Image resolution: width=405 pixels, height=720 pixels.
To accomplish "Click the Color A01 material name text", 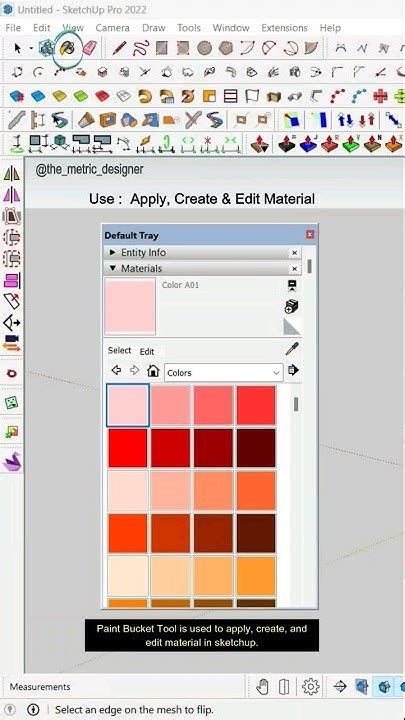I will coord(180,285).
